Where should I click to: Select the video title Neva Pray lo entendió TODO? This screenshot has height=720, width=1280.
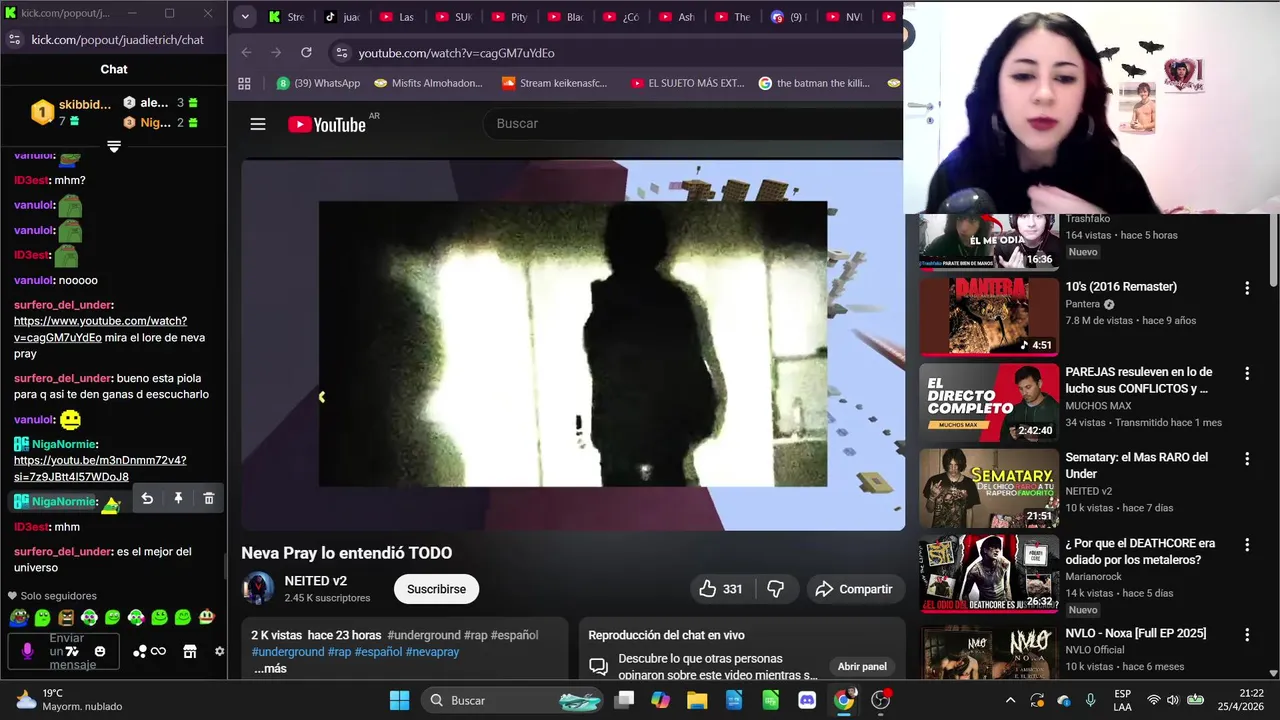coord(346,553)
